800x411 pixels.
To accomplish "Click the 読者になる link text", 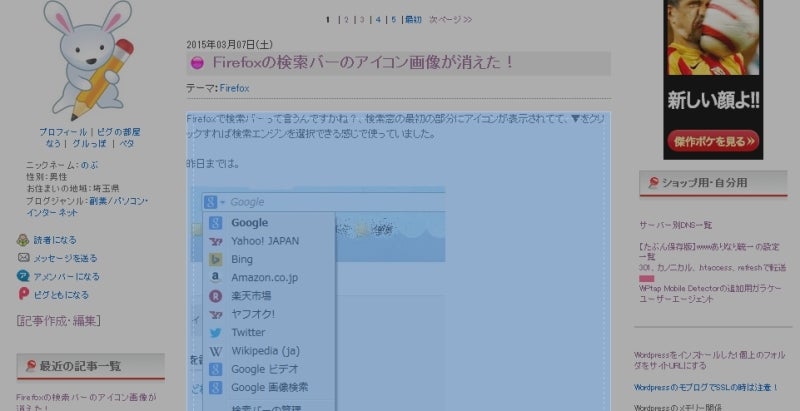I will [55, 240].
